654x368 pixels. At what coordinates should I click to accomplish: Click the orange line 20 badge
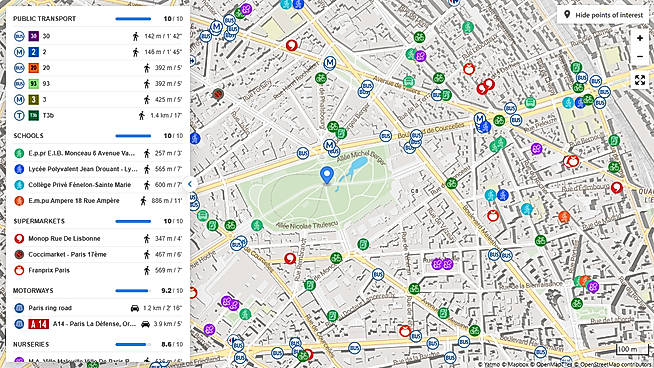[34, 68]
